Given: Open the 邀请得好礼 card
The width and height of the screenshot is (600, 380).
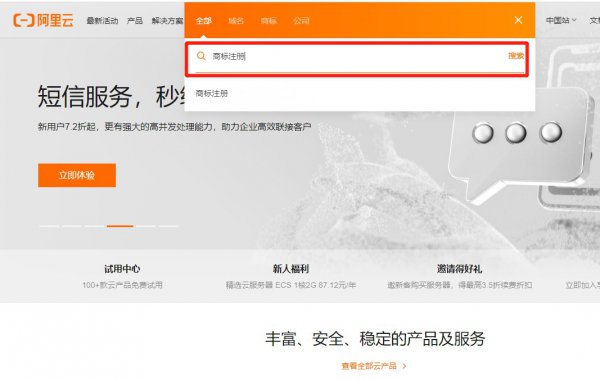Looking at the screenshot, I should [460, 269].
